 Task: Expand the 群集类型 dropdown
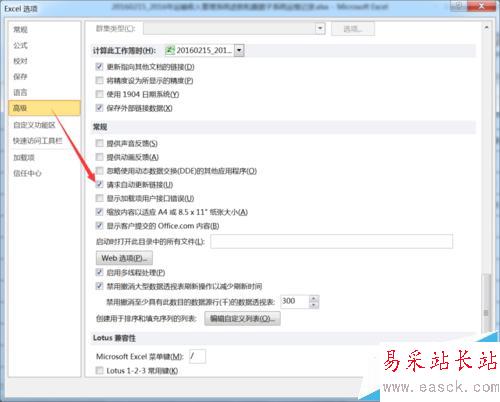pyautogui.click(x=320, y=28)
